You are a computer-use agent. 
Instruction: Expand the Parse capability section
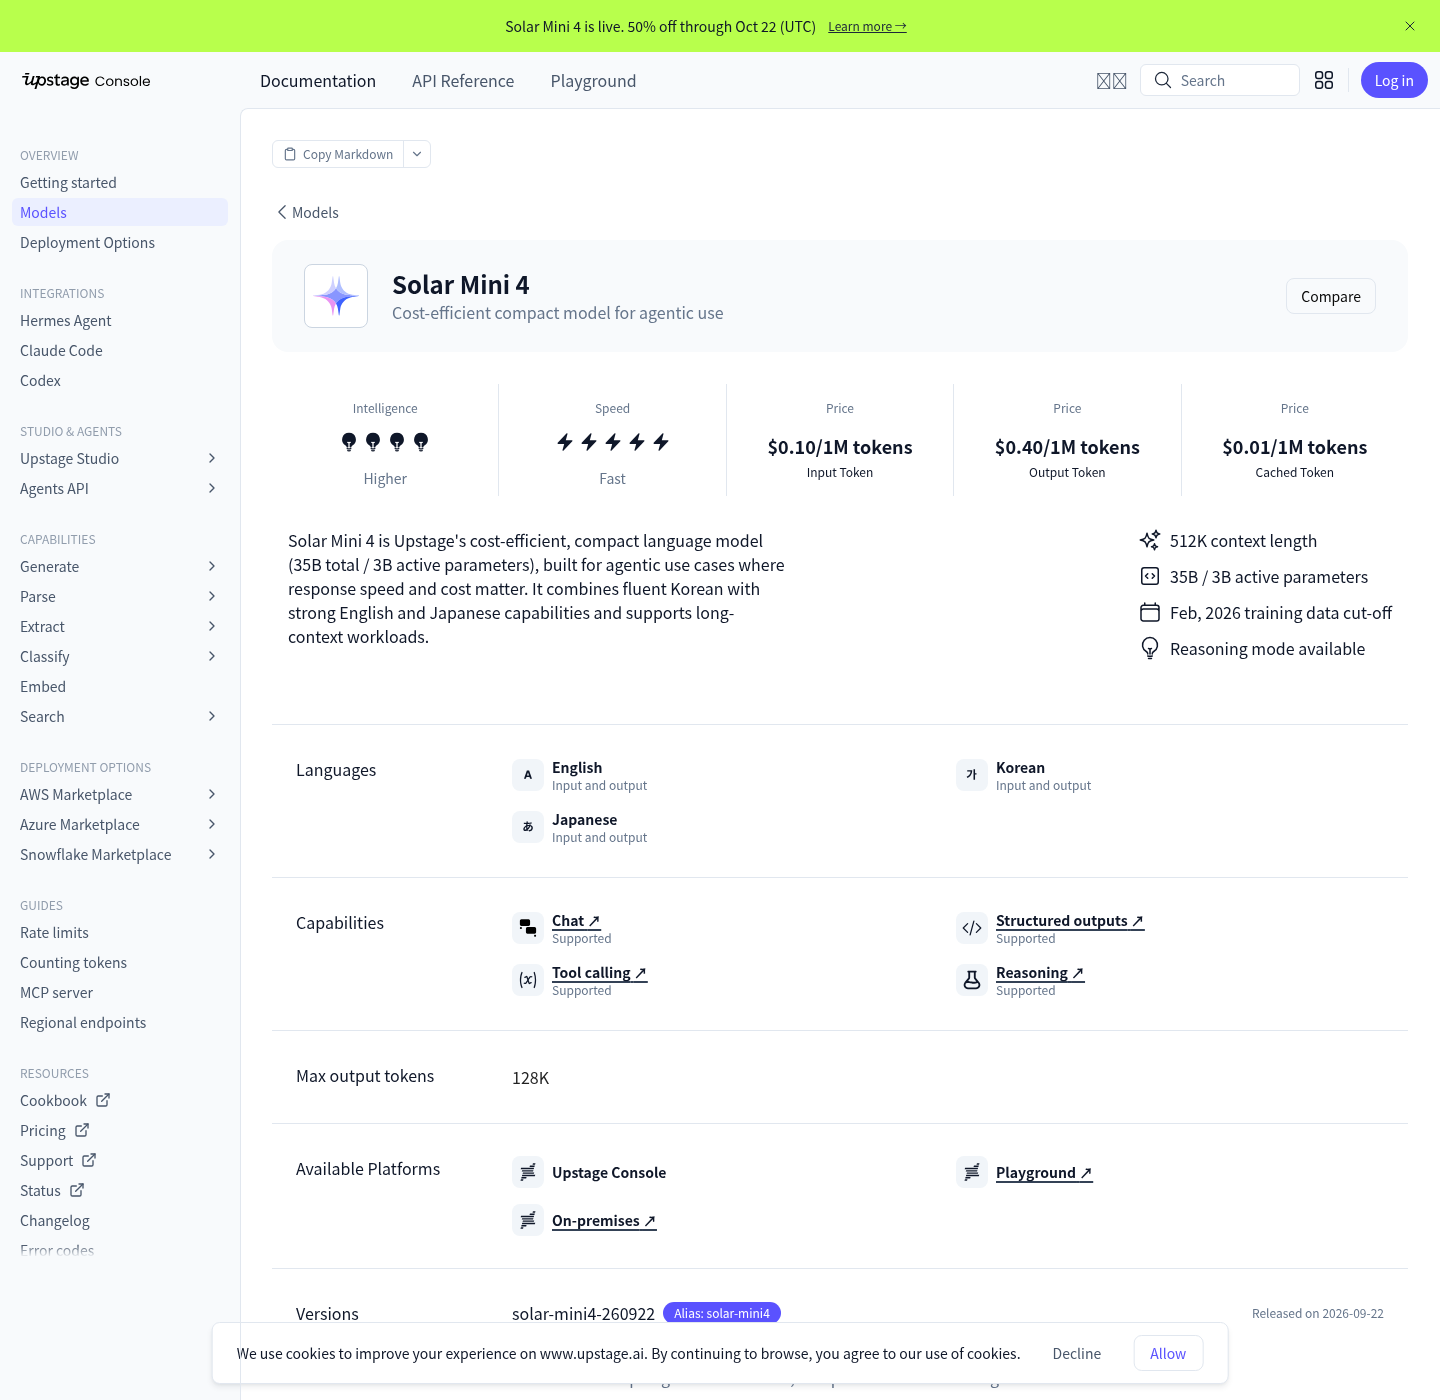click(212, 596)
